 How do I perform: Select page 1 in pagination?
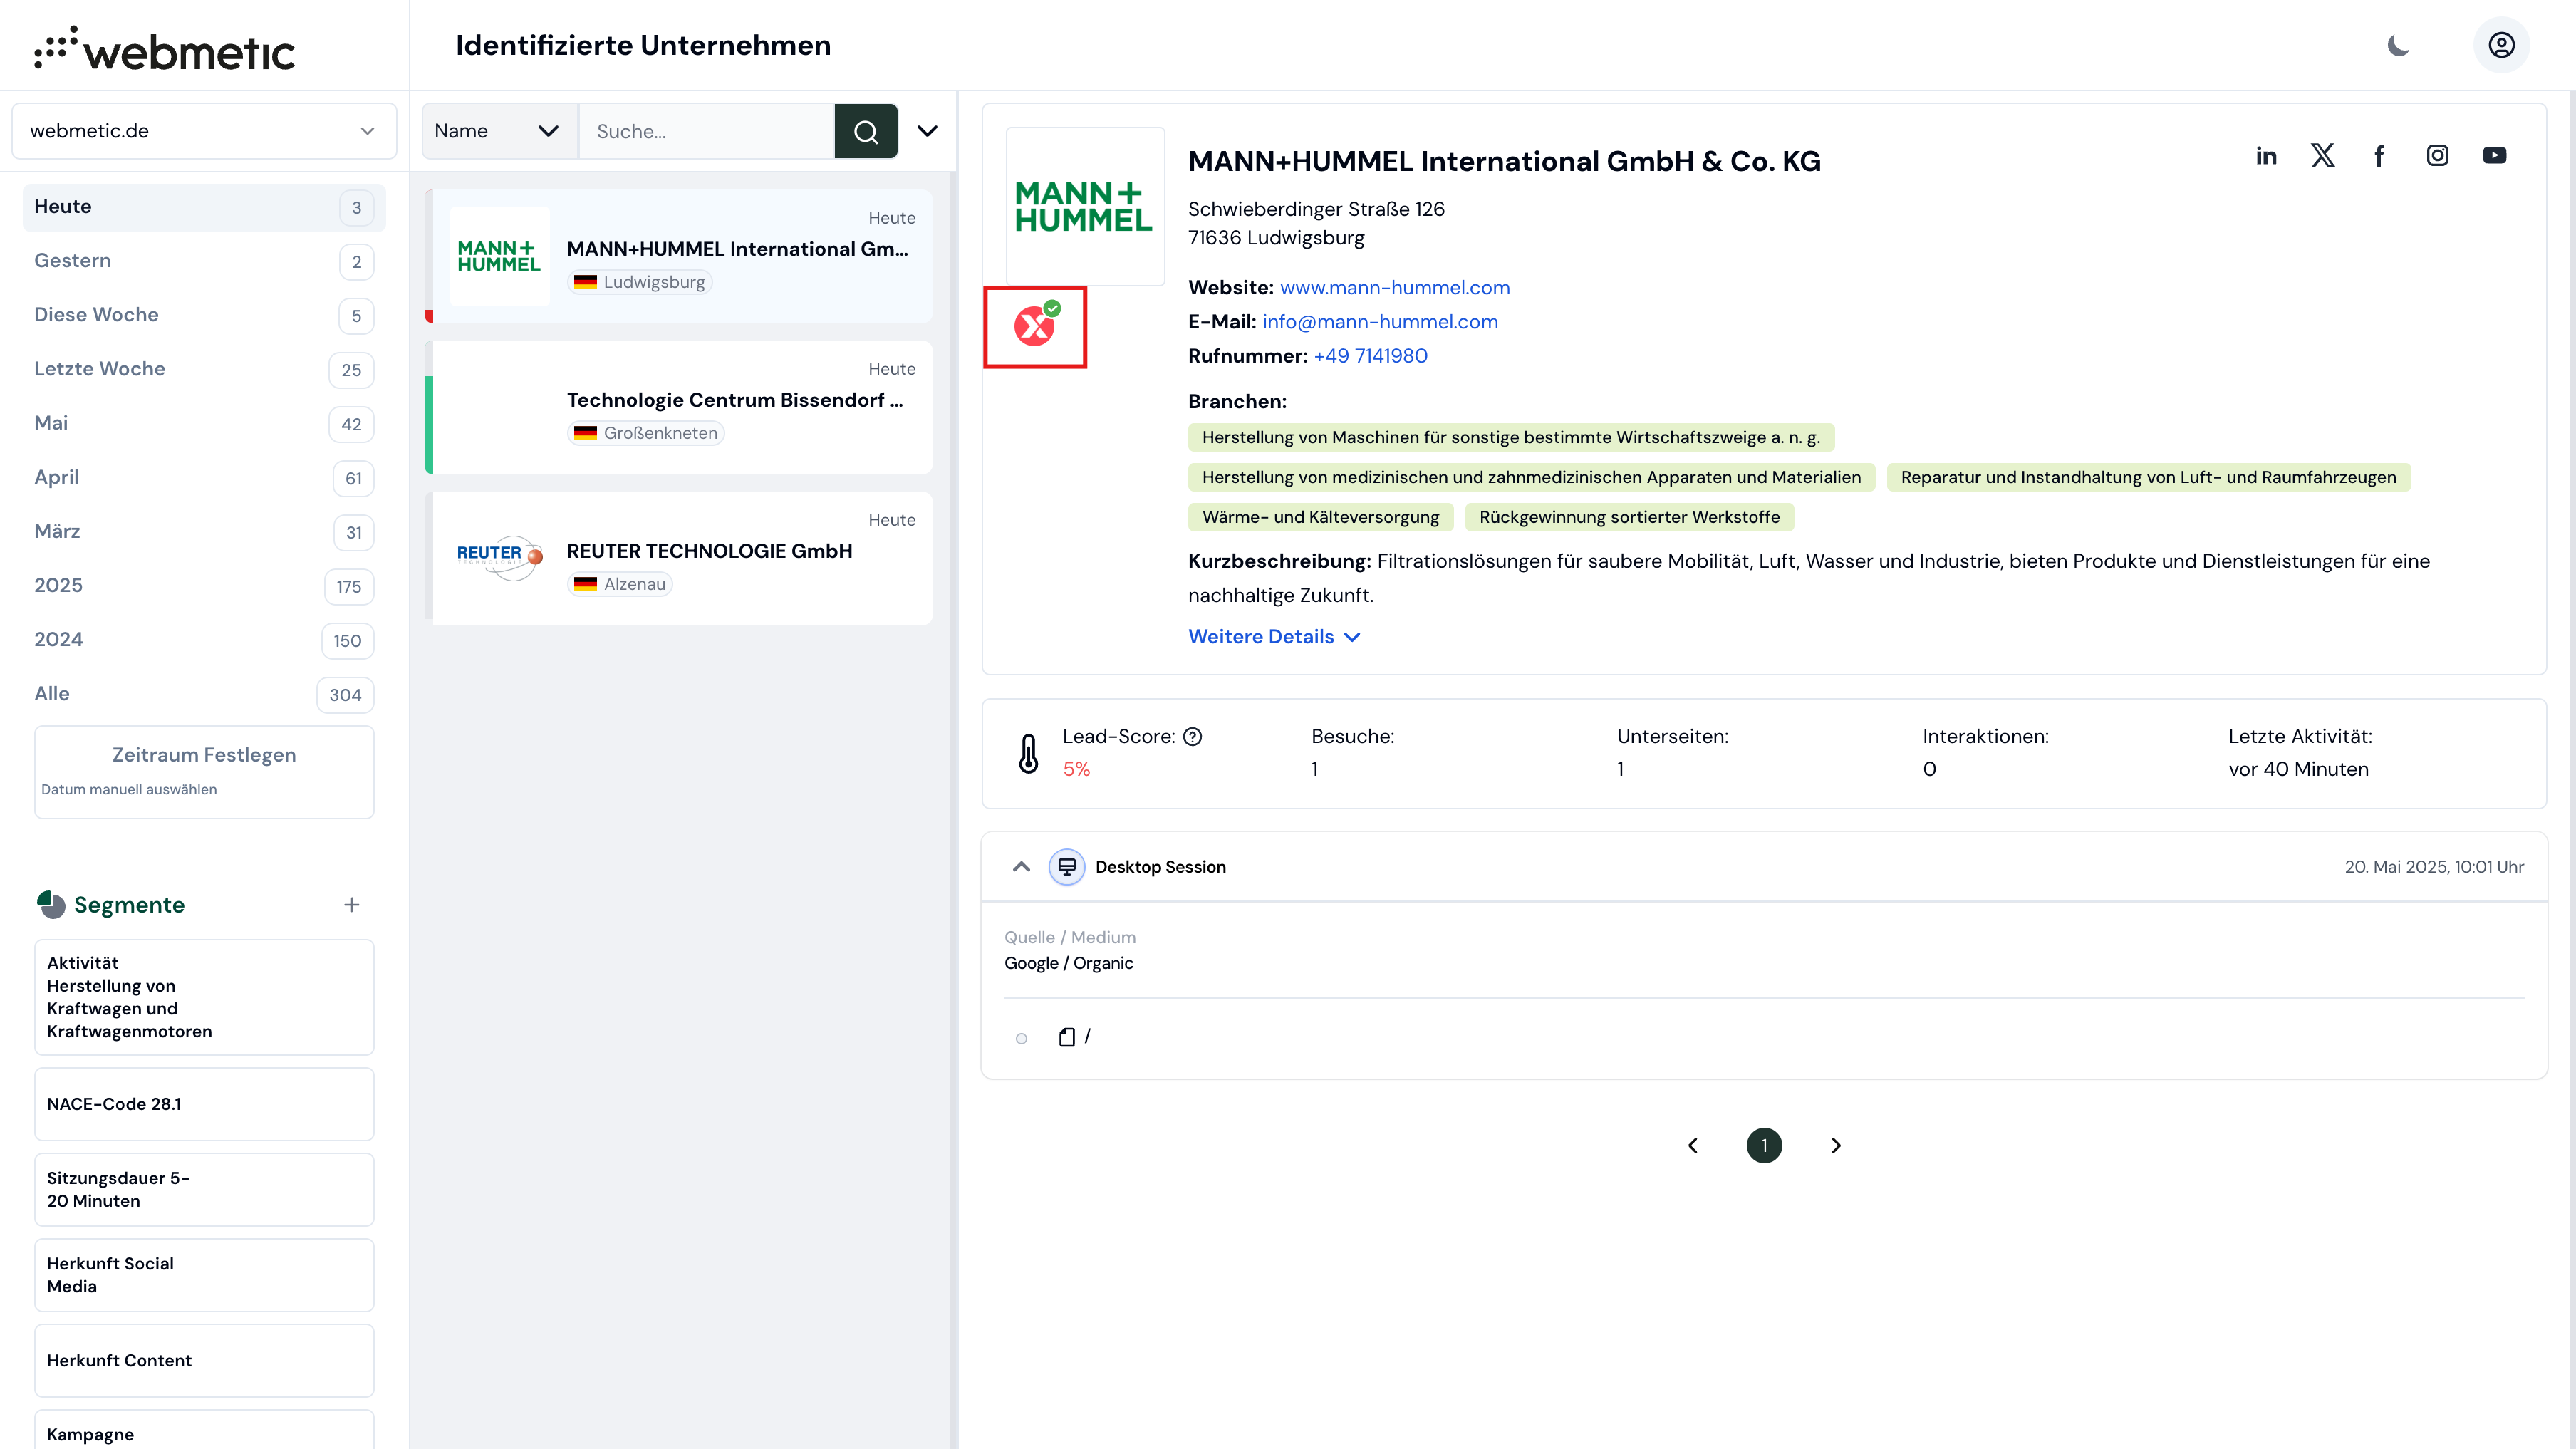(1764, 1146)
